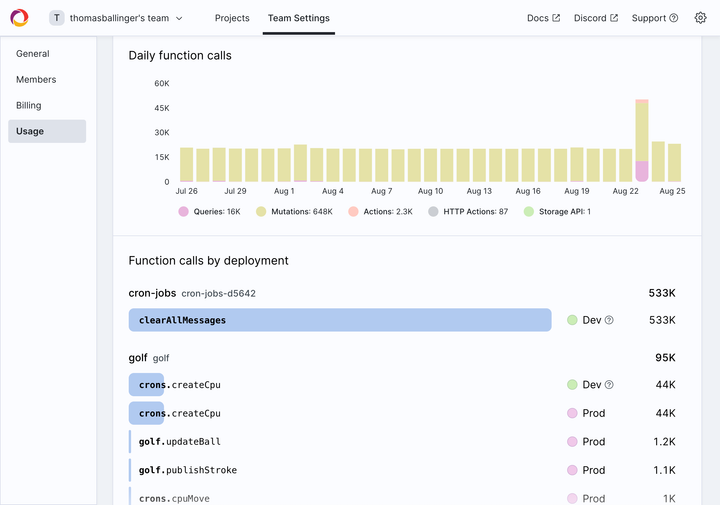This screenshot has height=505, width=720.
Task: Open the Docs link
Action: 543,18
